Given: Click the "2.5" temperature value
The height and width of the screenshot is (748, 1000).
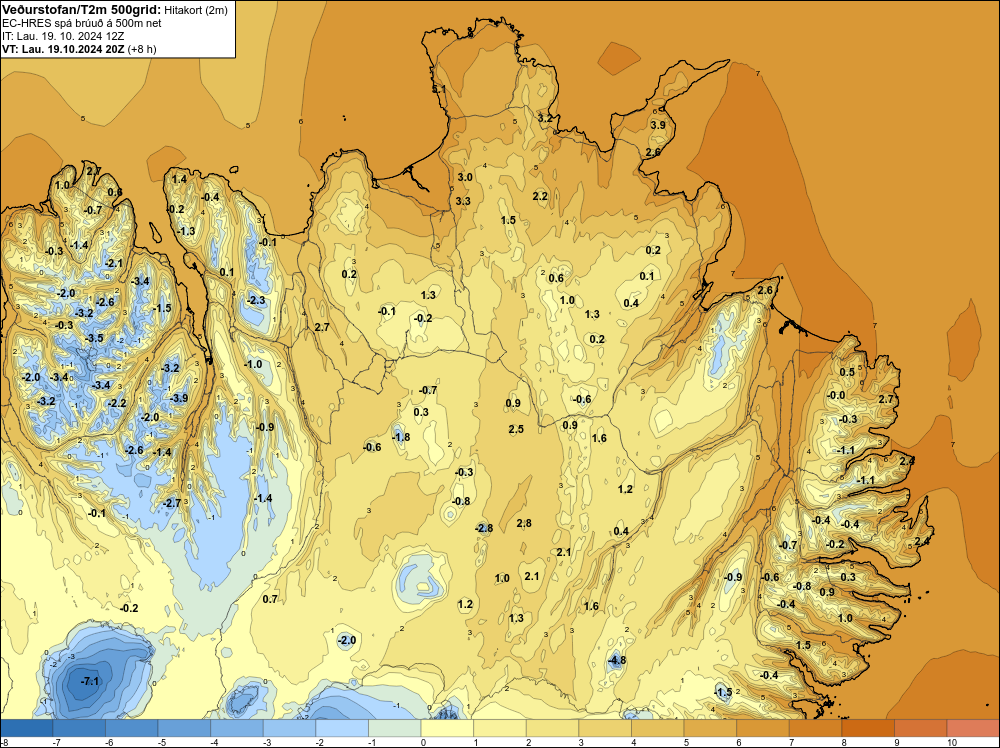Looking at the screenshot, I should pos(516,429).
